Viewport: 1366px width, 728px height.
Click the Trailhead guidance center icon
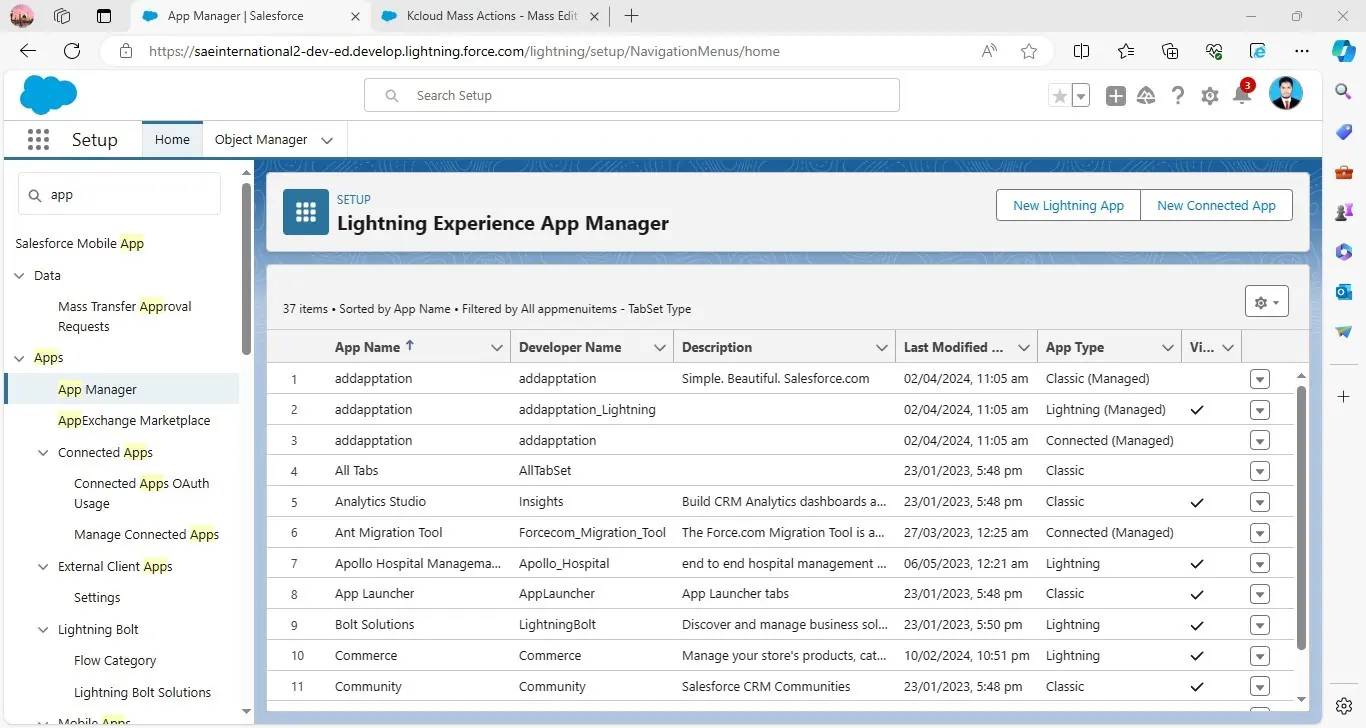tap(1147, 96)
